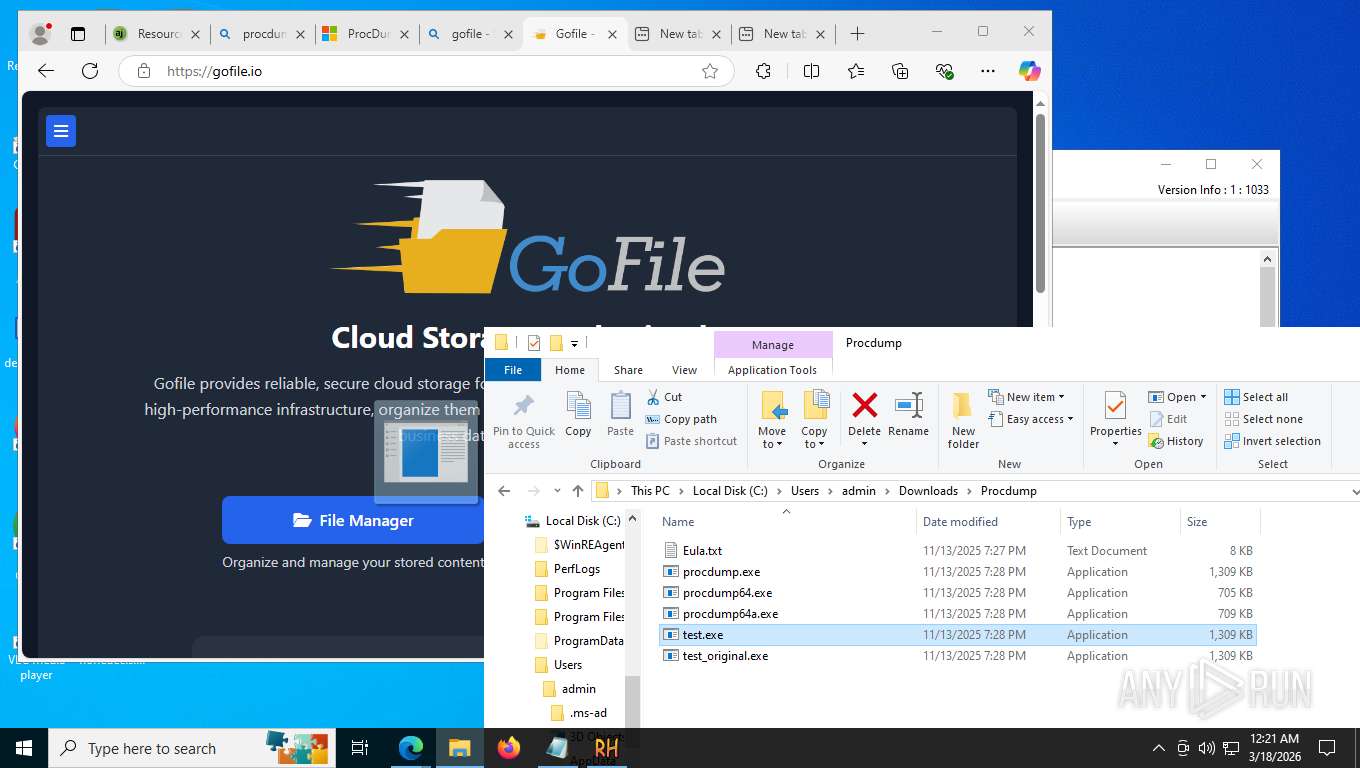The height and width of the screenshot is (768, 1360).
Task: Go up one folder level arrow
Action: (x=578, y=491)
